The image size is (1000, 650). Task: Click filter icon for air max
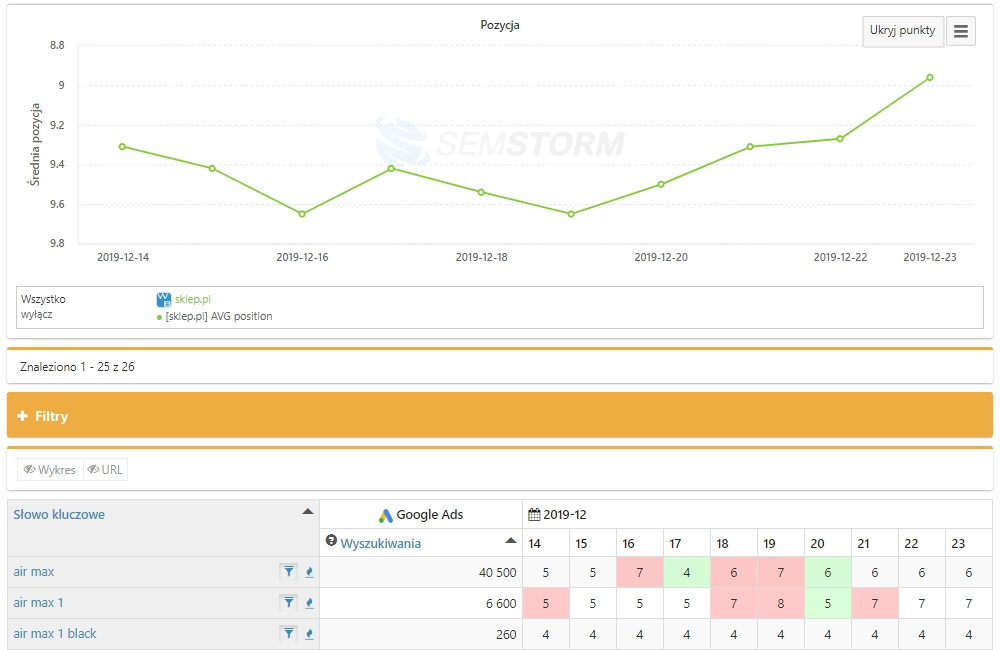click(288, 572)
